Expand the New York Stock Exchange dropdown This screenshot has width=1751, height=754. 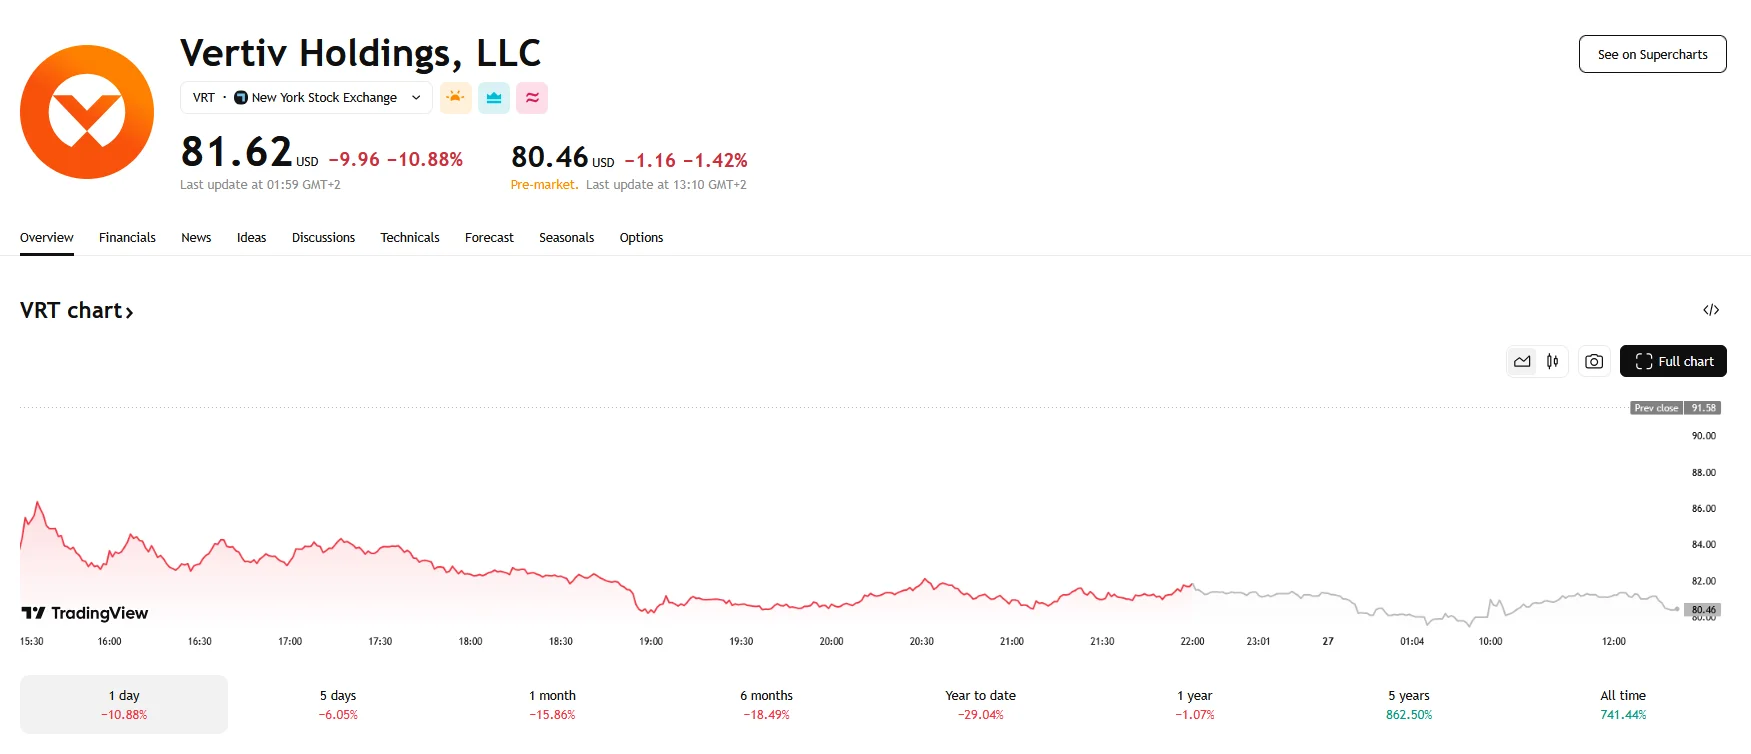tap(415, 98)
